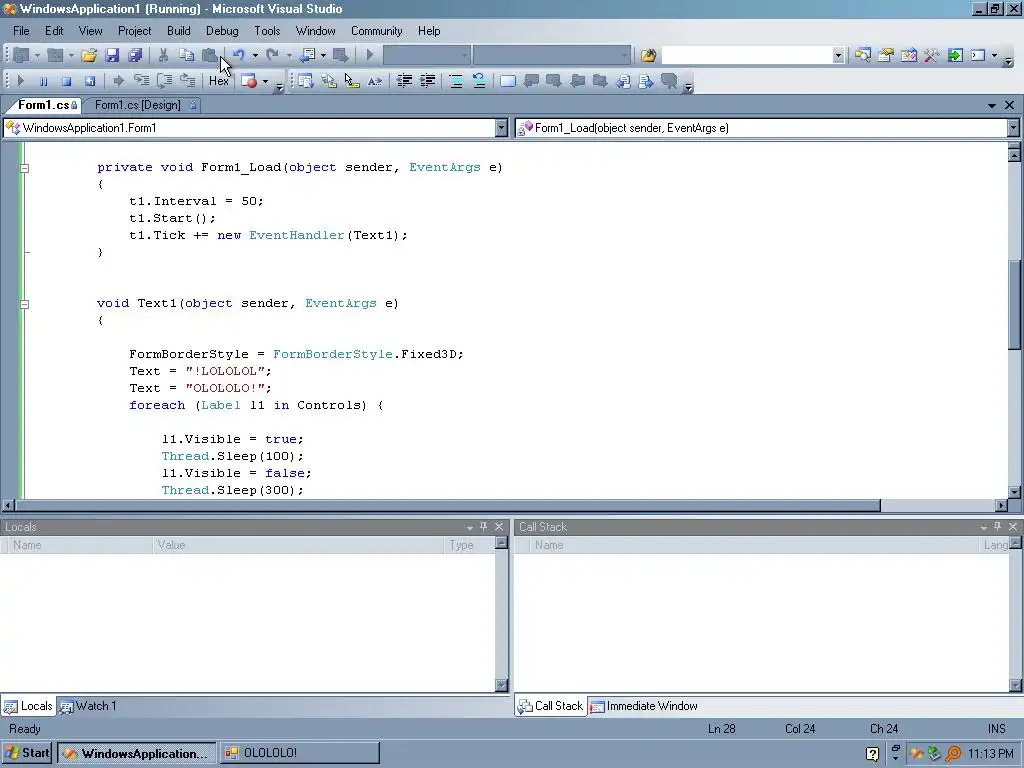
Task: Click the code editor vertical scrollbar thumb
Action: (x=1014, y=305)
